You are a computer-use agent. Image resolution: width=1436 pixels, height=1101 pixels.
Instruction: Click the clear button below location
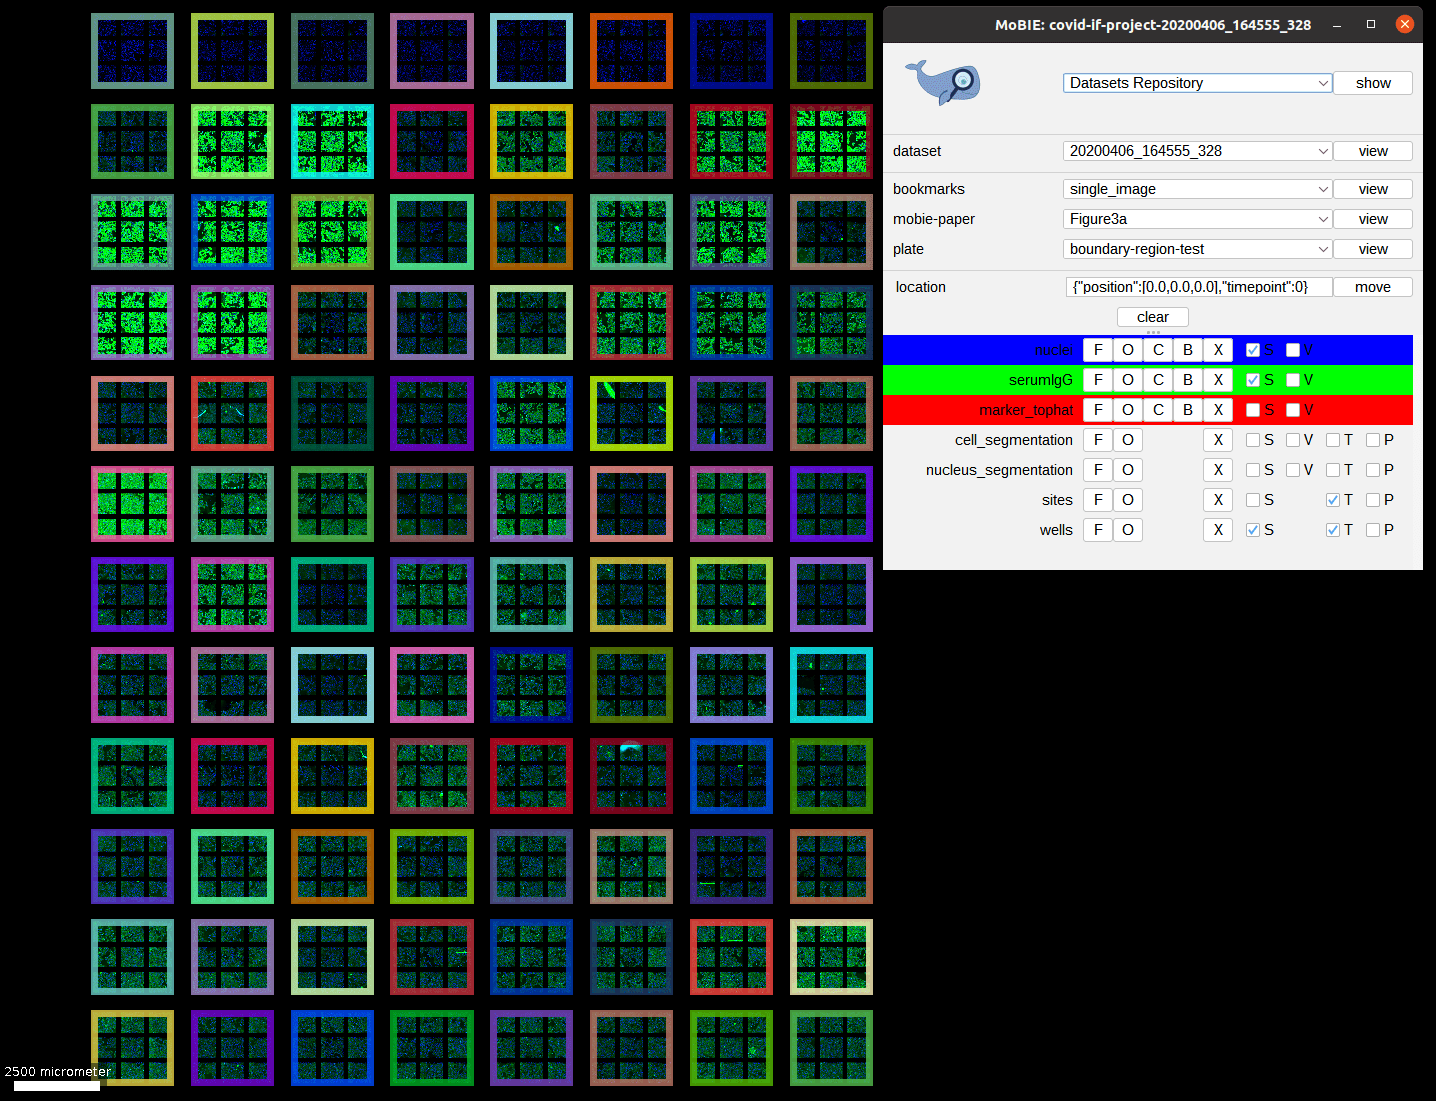coord(1152,316)
